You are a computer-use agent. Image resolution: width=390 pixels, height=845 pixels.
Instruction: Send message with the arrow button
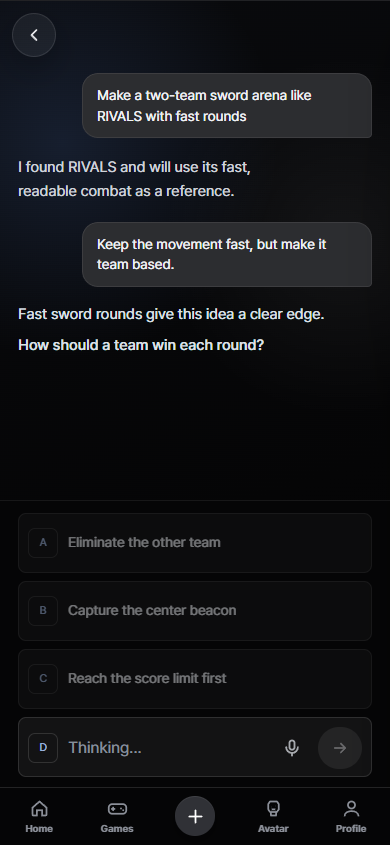pos(340,747)
